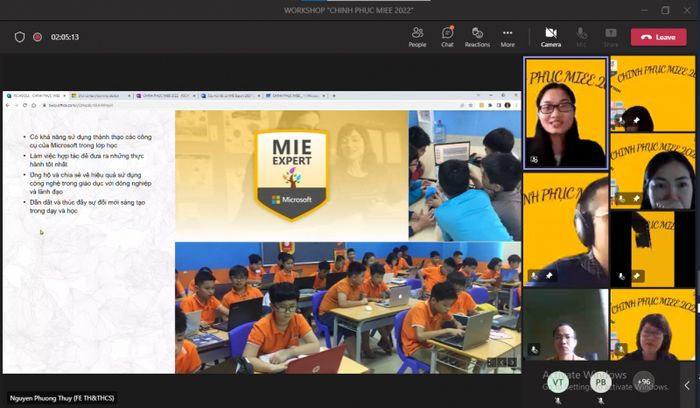700x408 pixels.
Task: Turn the Camera on
Action: (551, 37)
